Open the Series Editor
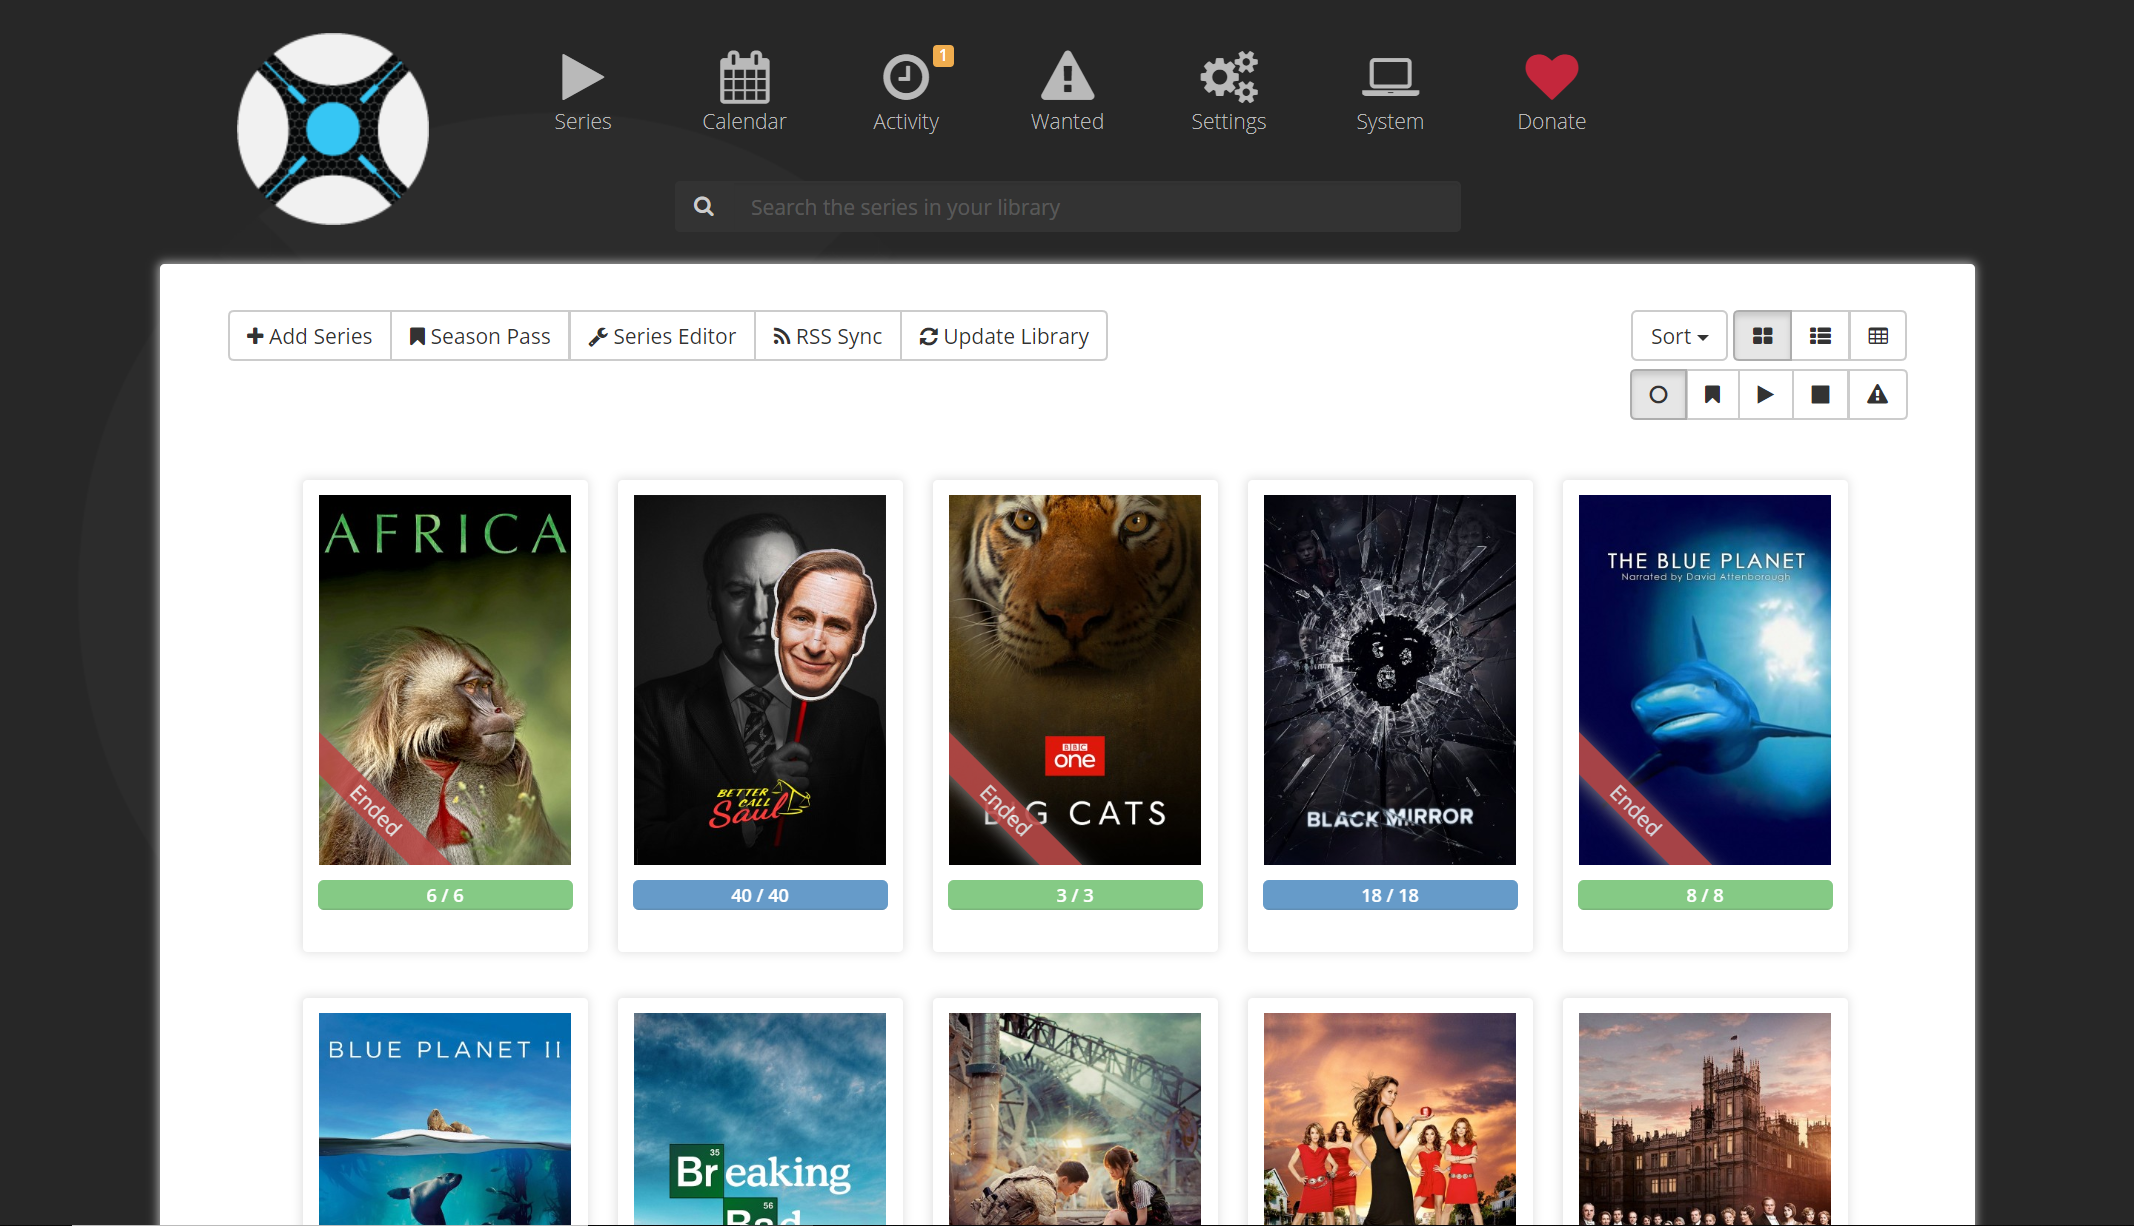Image resolution: width=2134 pixels, height=1226 pixels. pyautogui.click(x=662, y=336)
